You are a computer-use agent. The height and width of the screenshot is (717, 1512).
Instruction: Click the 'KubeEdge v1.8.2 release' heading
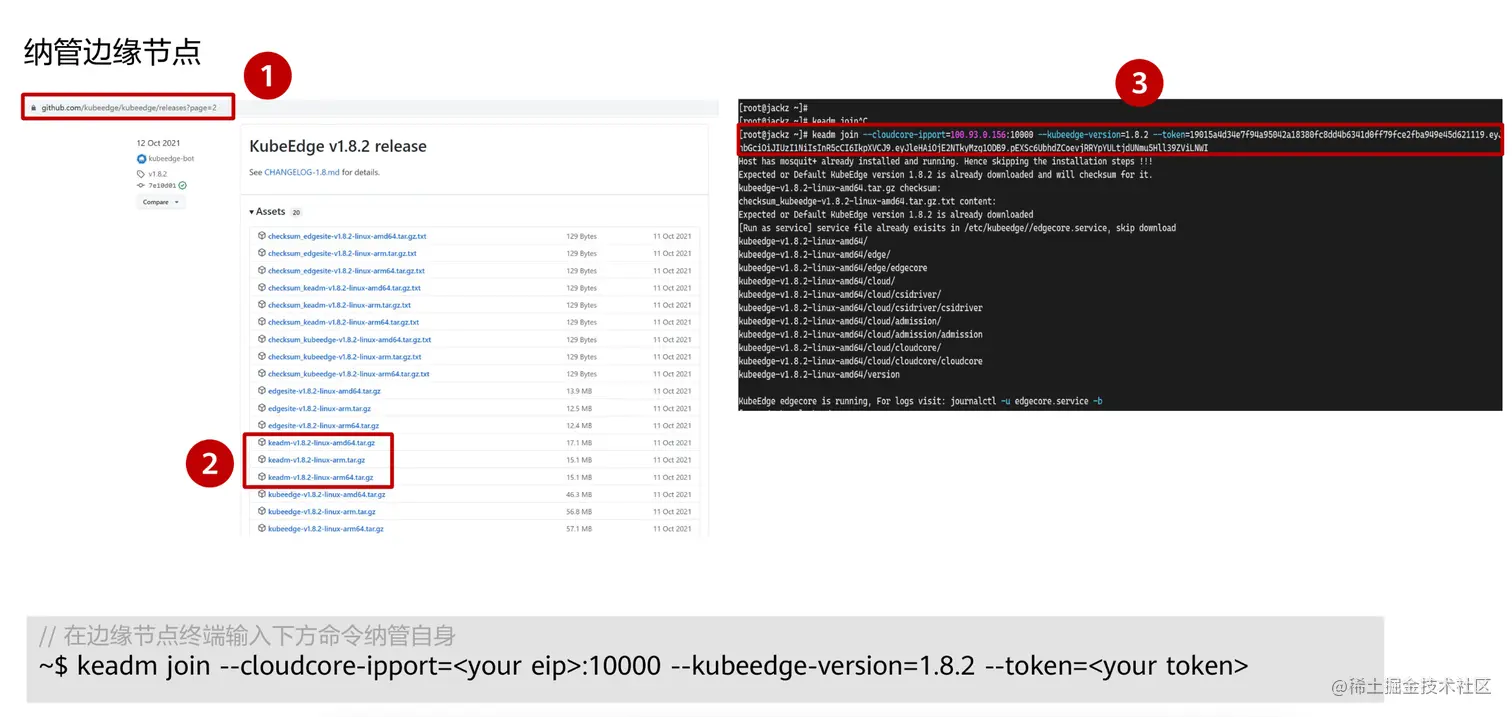click(x=338, y=146)
